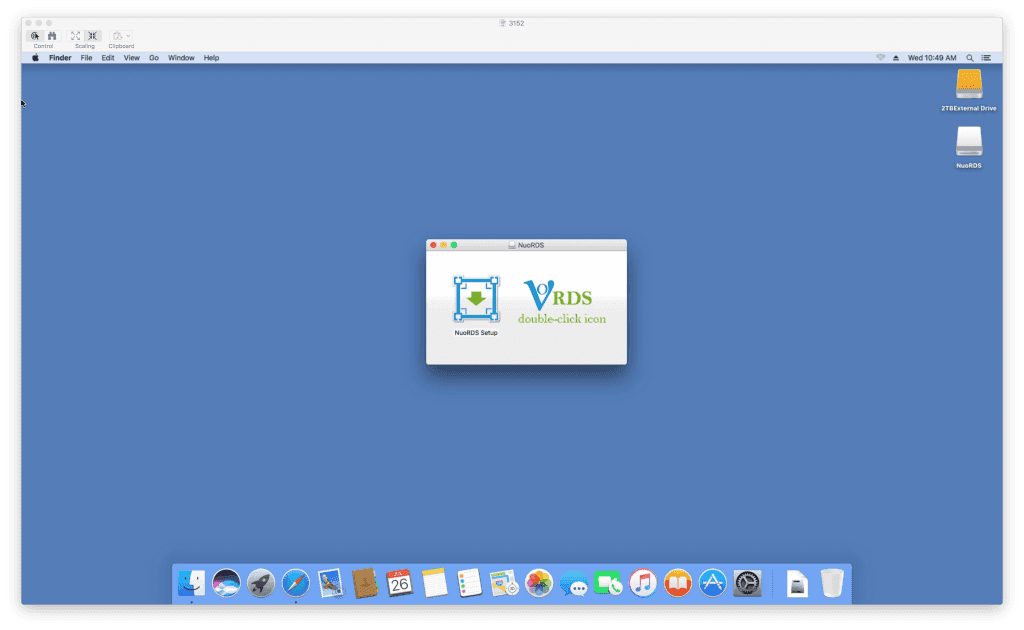Screen dimensions: 1024x630
Task: Open Safari from the Dock
Action: (x=295, y=583)
